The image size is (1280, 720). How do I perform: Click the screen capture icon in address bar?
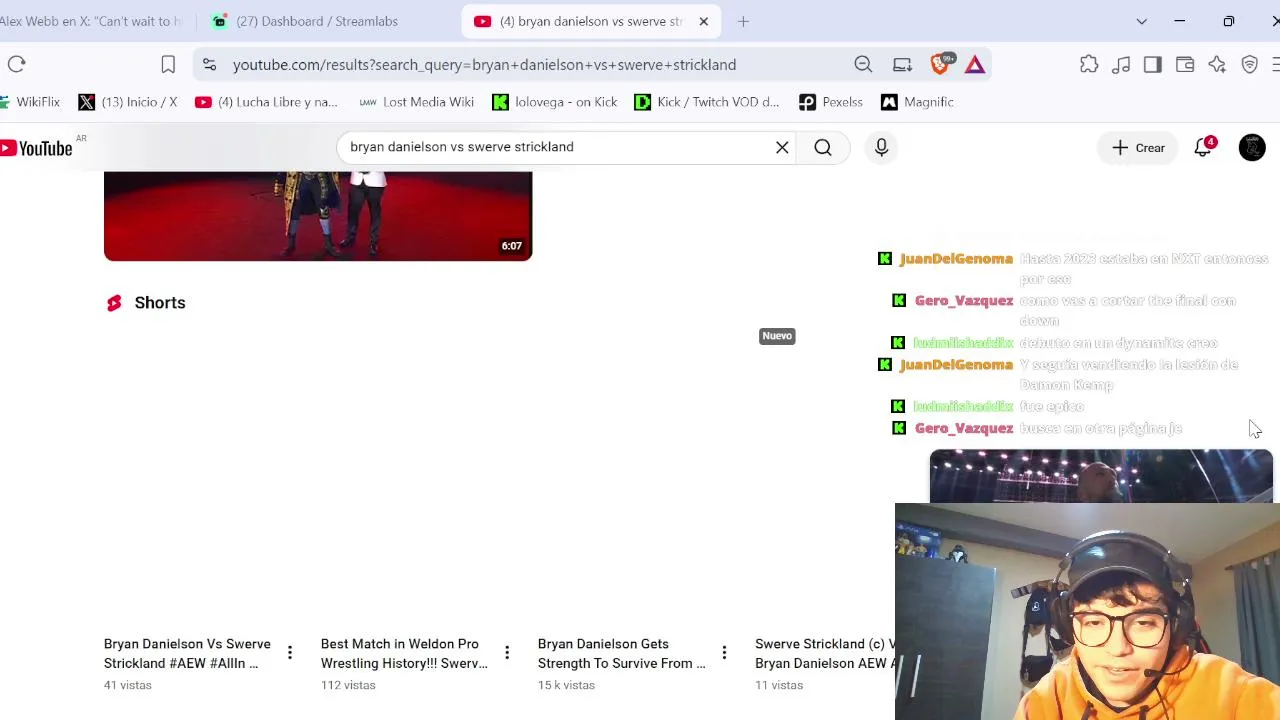point(902,65)
